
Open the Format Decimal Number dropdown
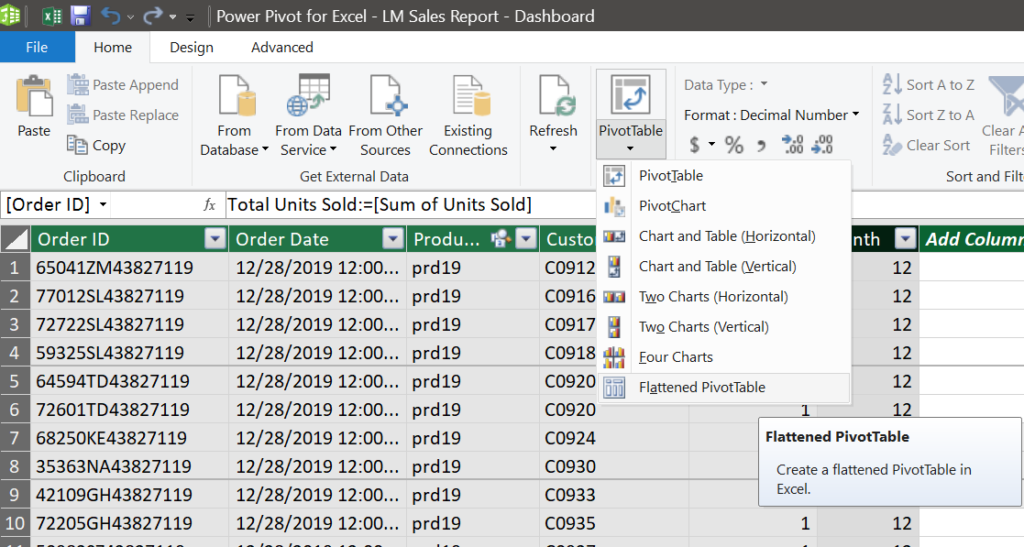point(855,115)
